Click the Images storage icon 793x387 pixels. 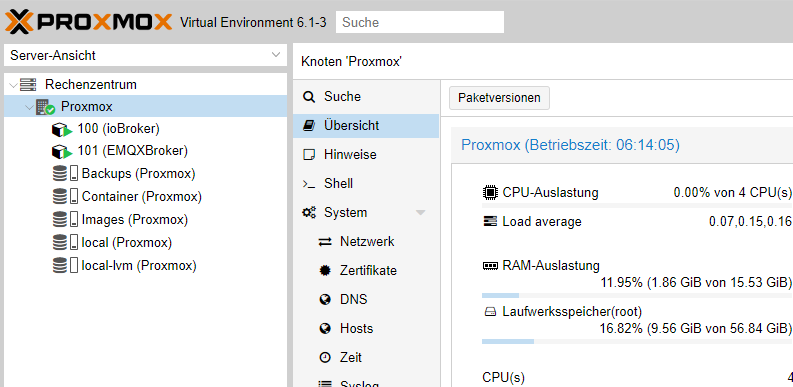65,220
